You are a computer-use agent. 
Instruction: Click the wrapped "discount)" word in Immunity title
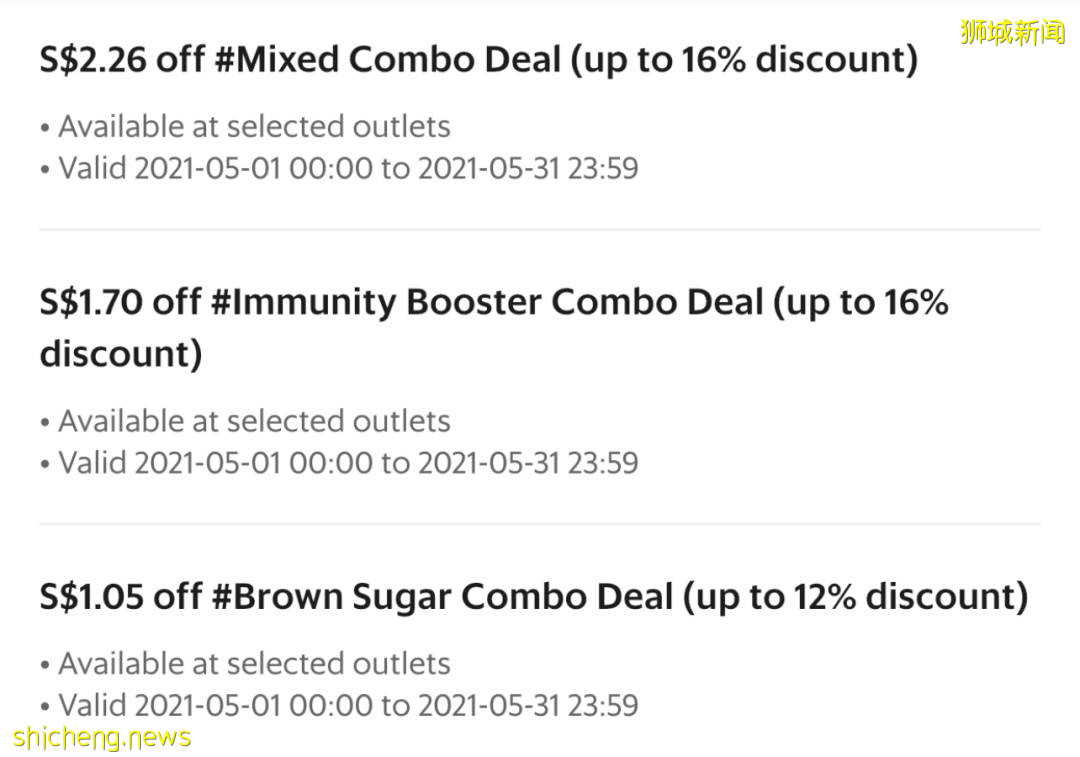[x=120, y=354]
